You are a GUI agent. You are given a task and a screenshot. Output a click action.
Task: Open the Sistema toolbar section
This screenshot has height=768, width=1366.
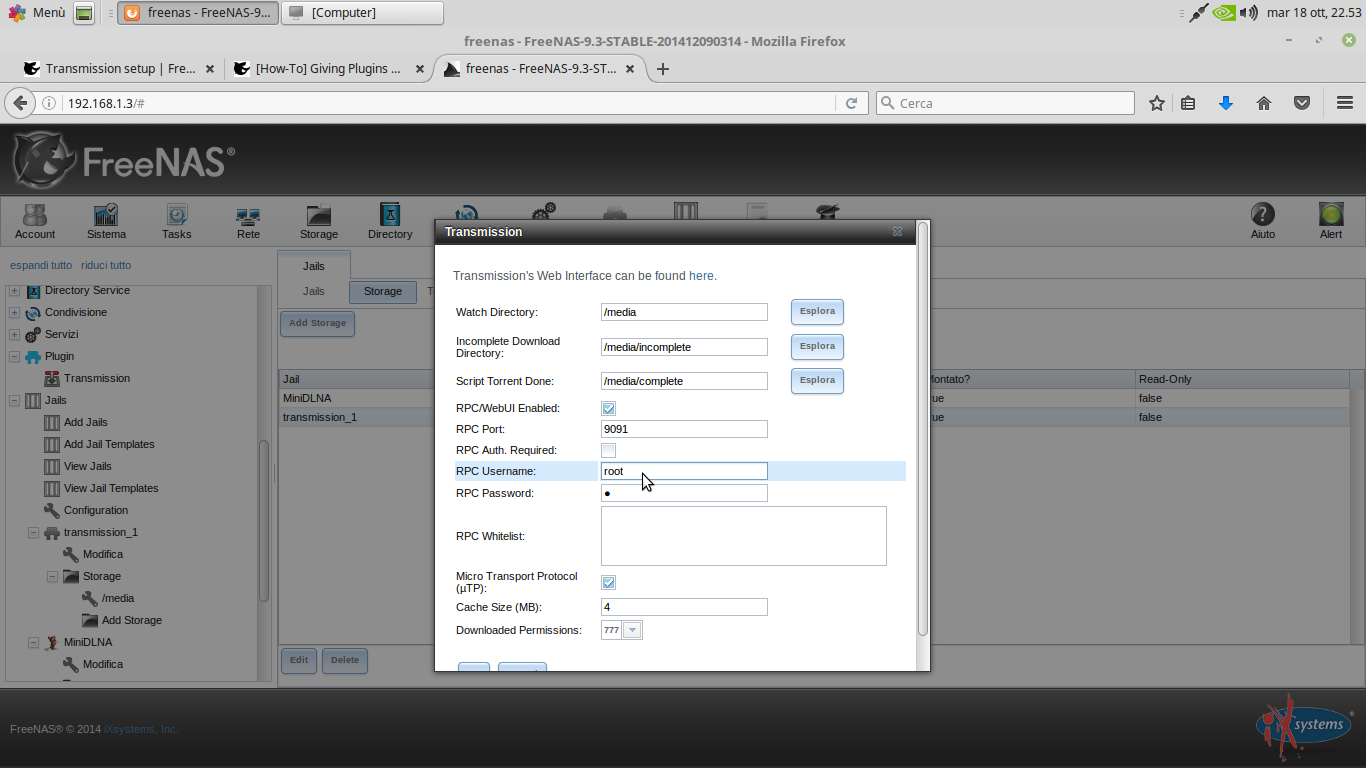pos(106,221)
